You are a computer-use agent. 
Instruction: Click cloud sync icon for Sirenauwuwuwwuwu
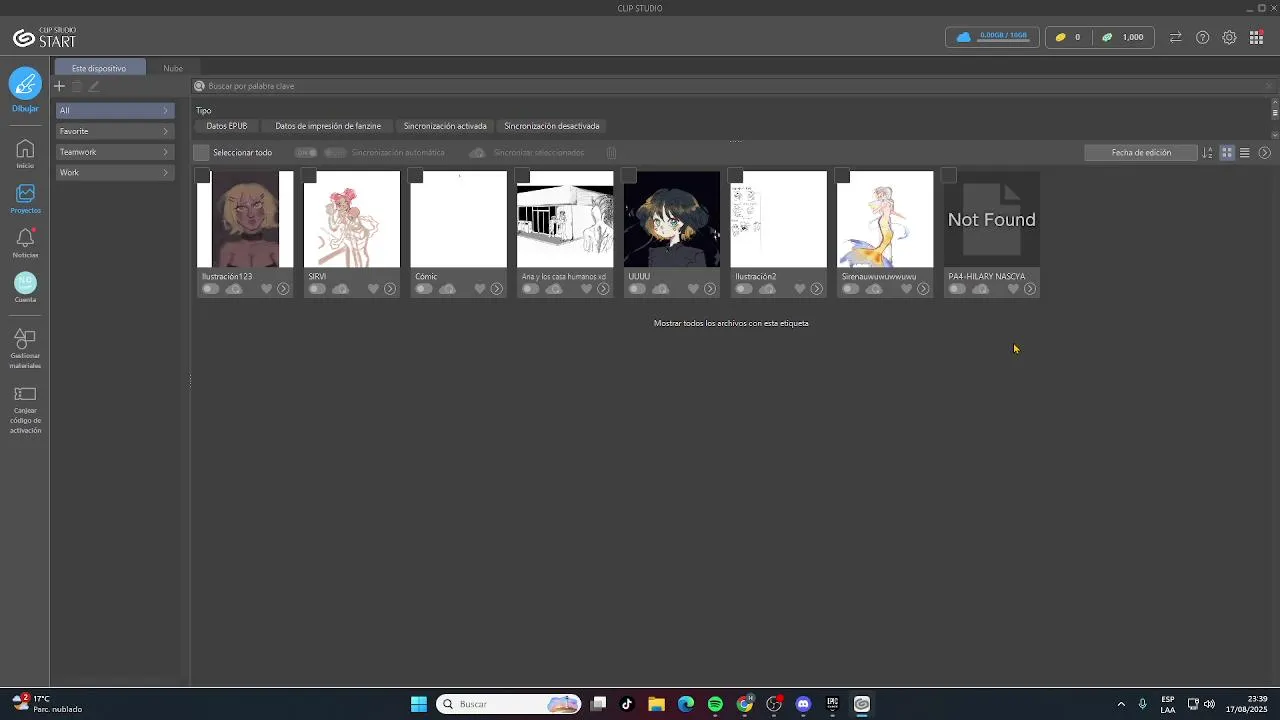pos(874,289)
